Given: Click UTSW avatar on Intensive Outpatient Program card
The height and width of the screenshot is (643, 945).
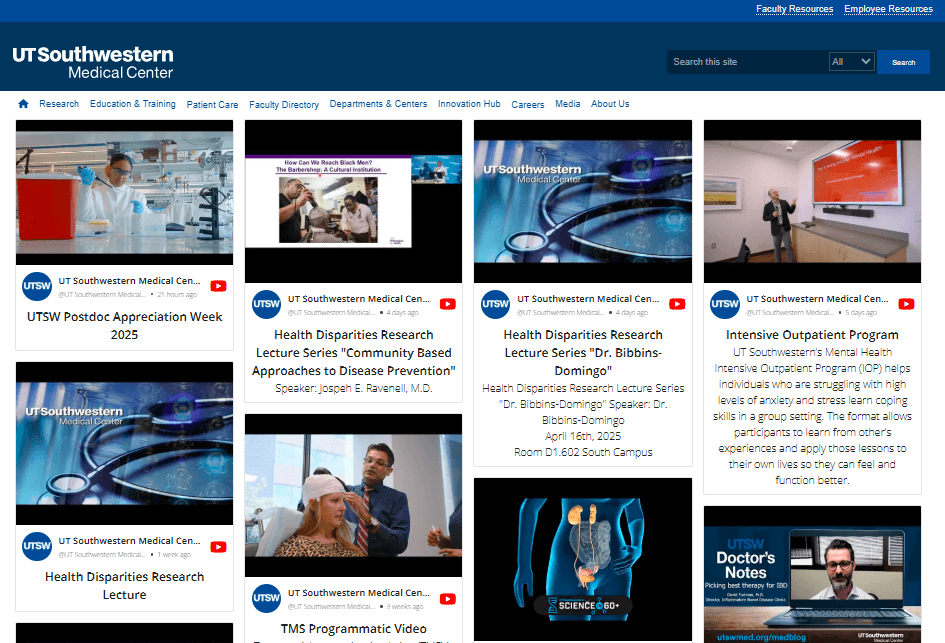Looking at the screenshot, I should point(725,304).
